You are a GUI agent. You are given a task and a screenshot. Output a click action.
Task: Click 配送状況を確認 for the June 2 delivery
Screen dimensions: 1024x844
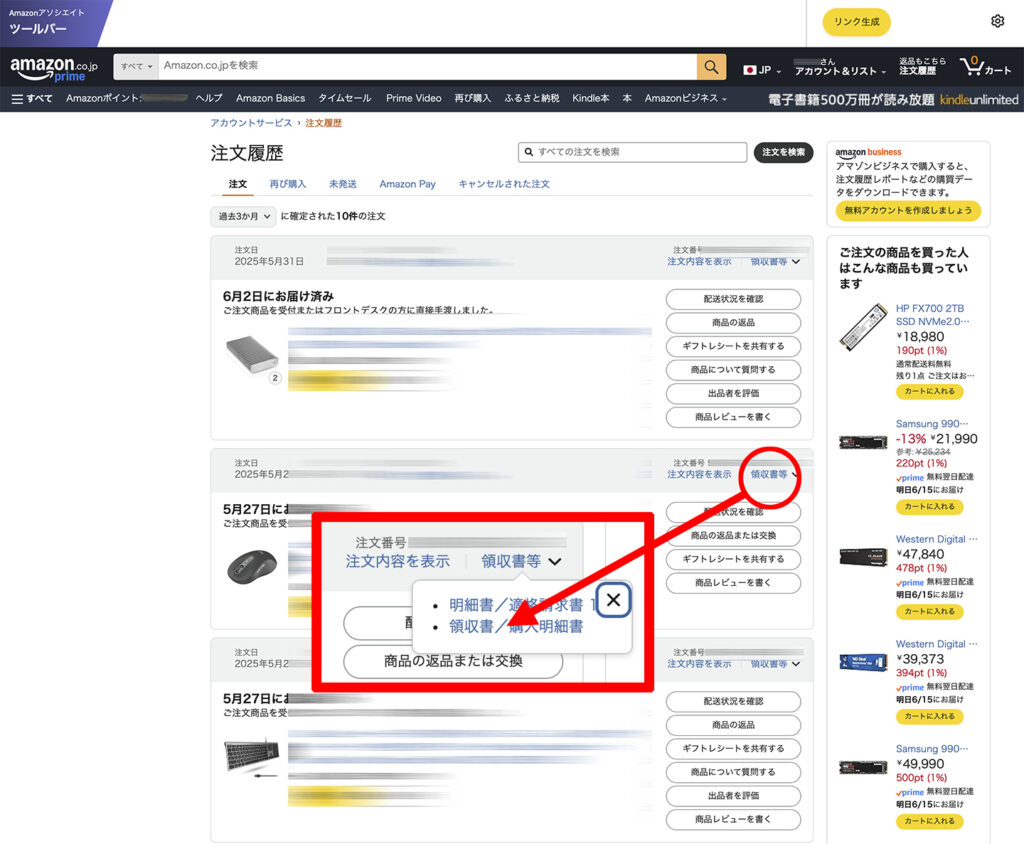pyautogui.click(x=733, y=299)
